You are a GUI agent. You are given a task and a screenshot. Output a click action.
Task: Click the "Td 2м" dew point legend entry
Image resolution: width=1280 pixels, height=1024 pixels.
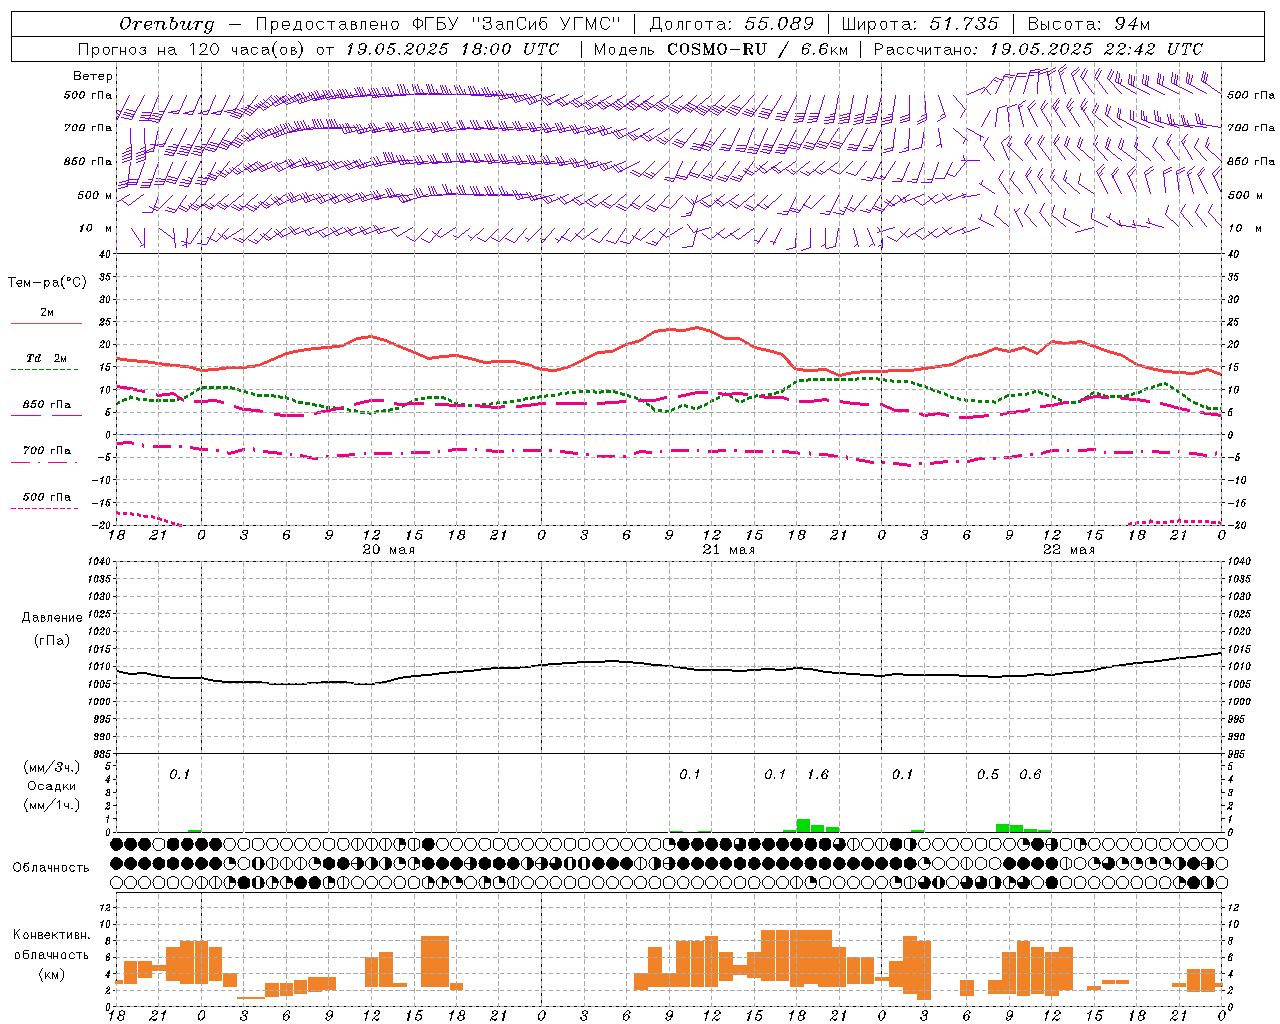tap(47, 358)
